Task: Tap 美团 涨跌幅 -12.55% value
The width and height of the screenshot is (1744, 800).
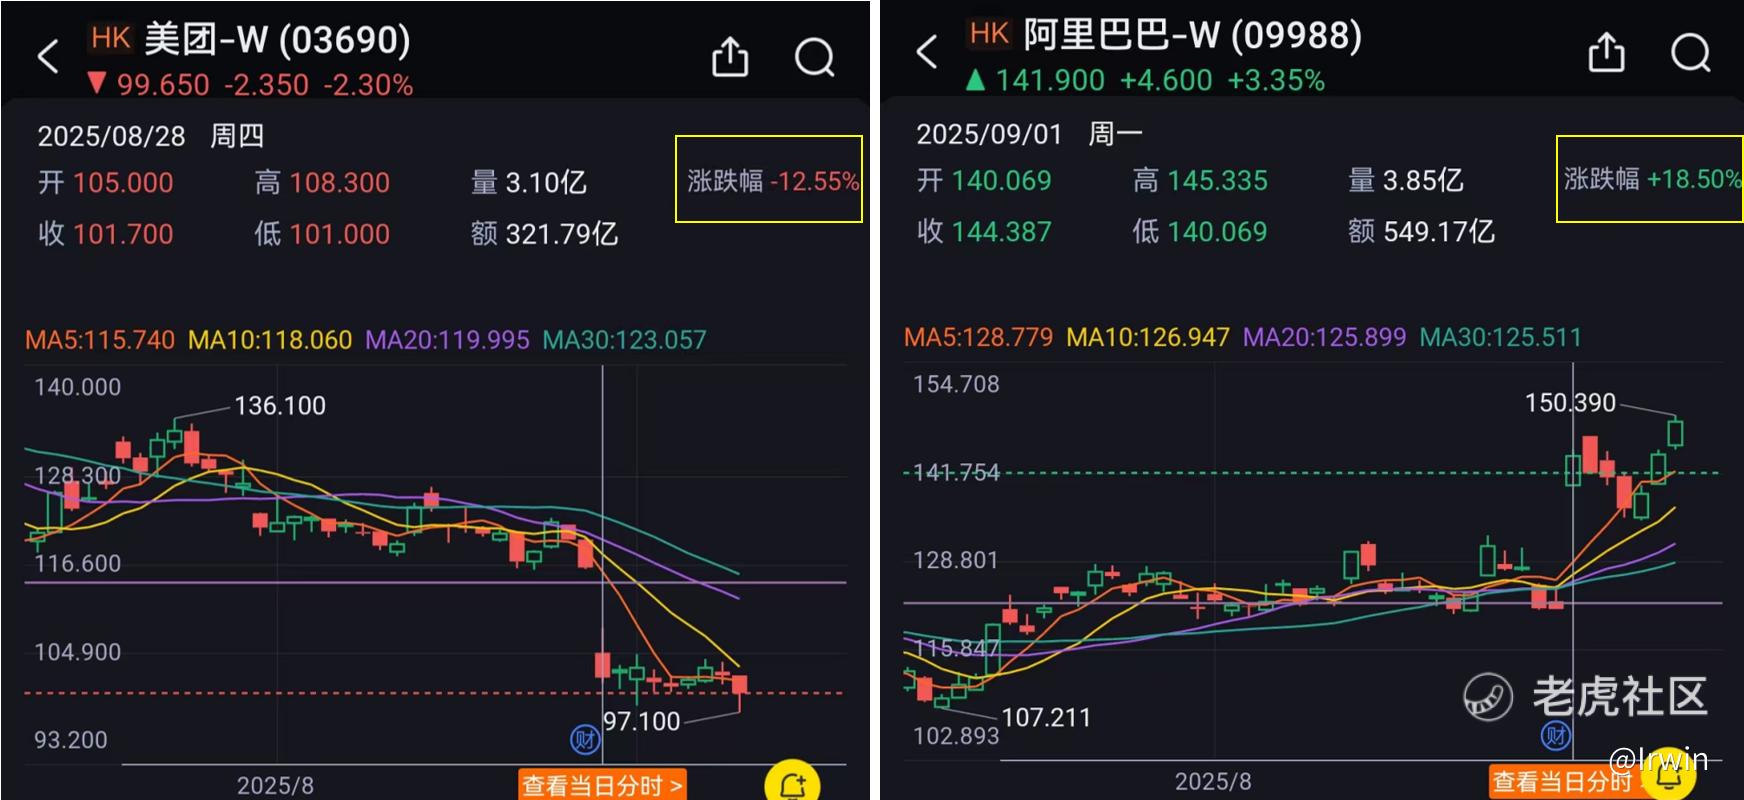Action: (815, 181)
